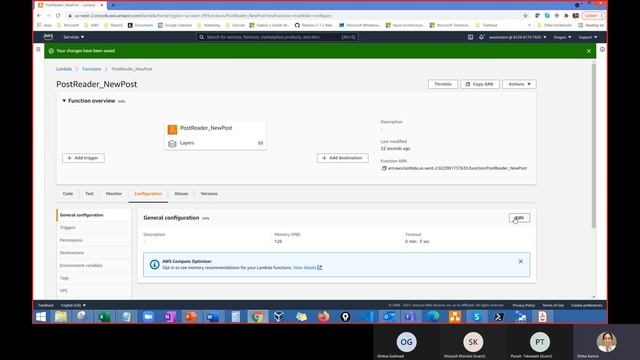Screen dimensions: 640x360
Task: Open Cookie preferences footer link
Action: (587, 305)
